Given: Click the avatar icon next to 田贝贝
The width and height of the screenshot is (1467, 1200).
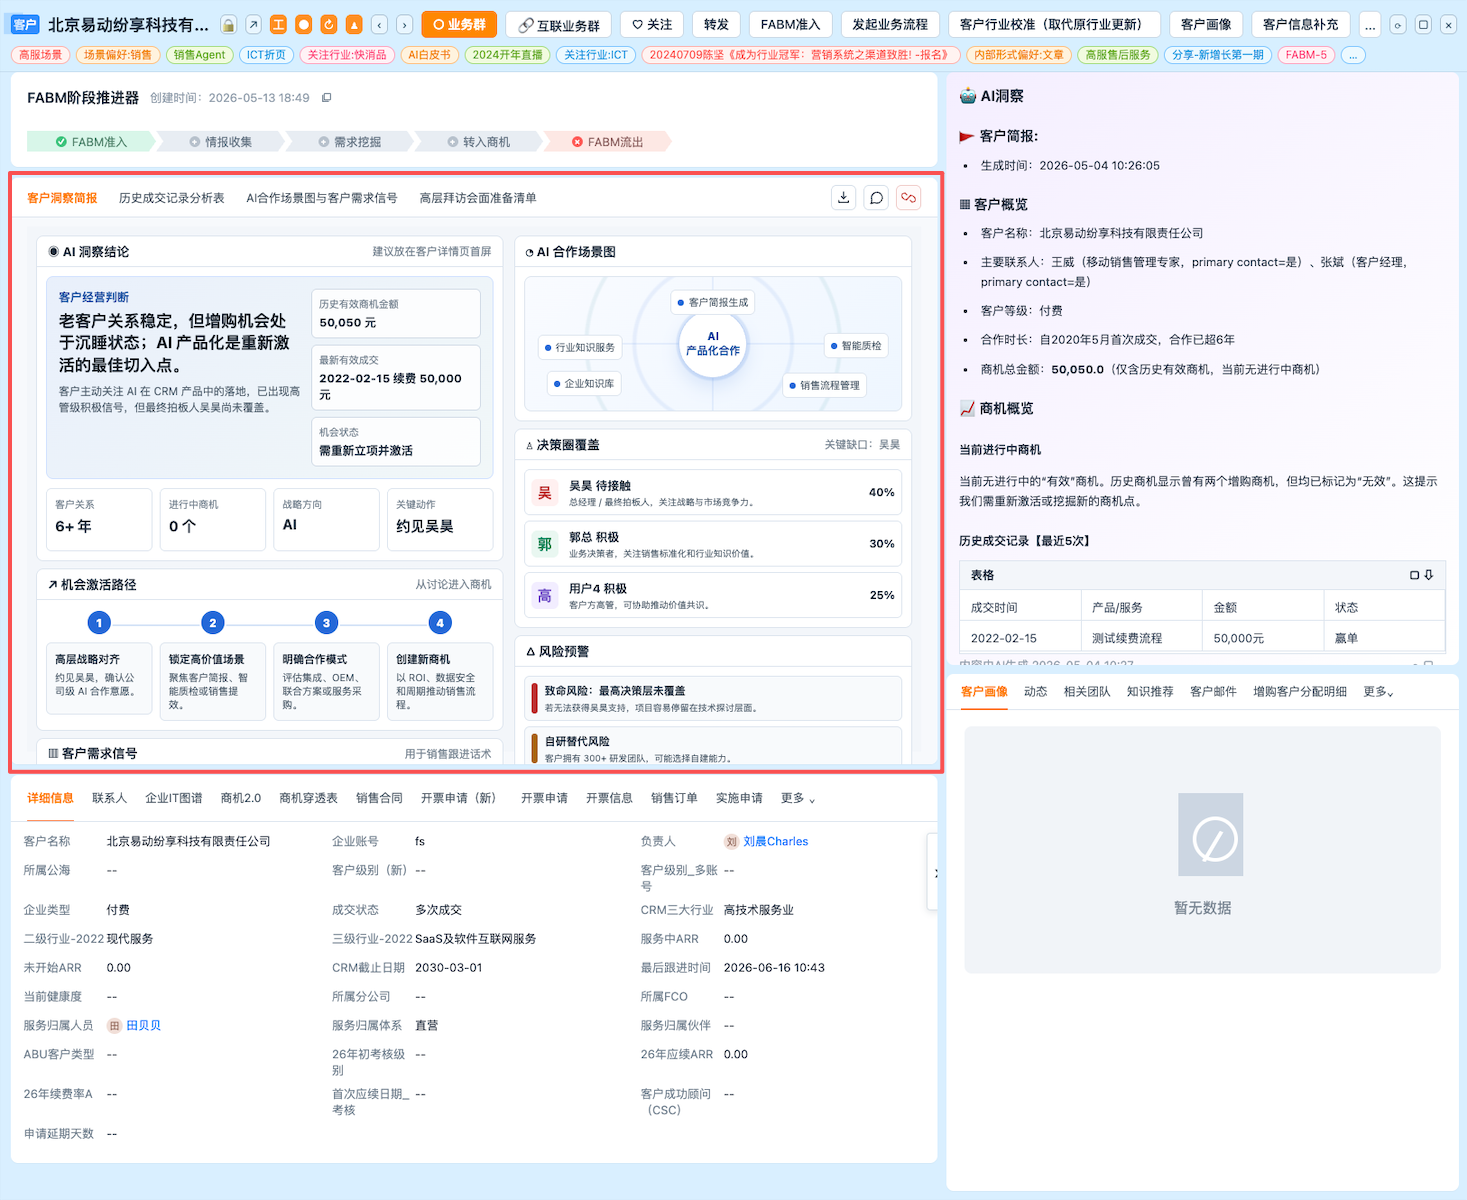Looking at the screenshot, I should (x=115, y=1026).
